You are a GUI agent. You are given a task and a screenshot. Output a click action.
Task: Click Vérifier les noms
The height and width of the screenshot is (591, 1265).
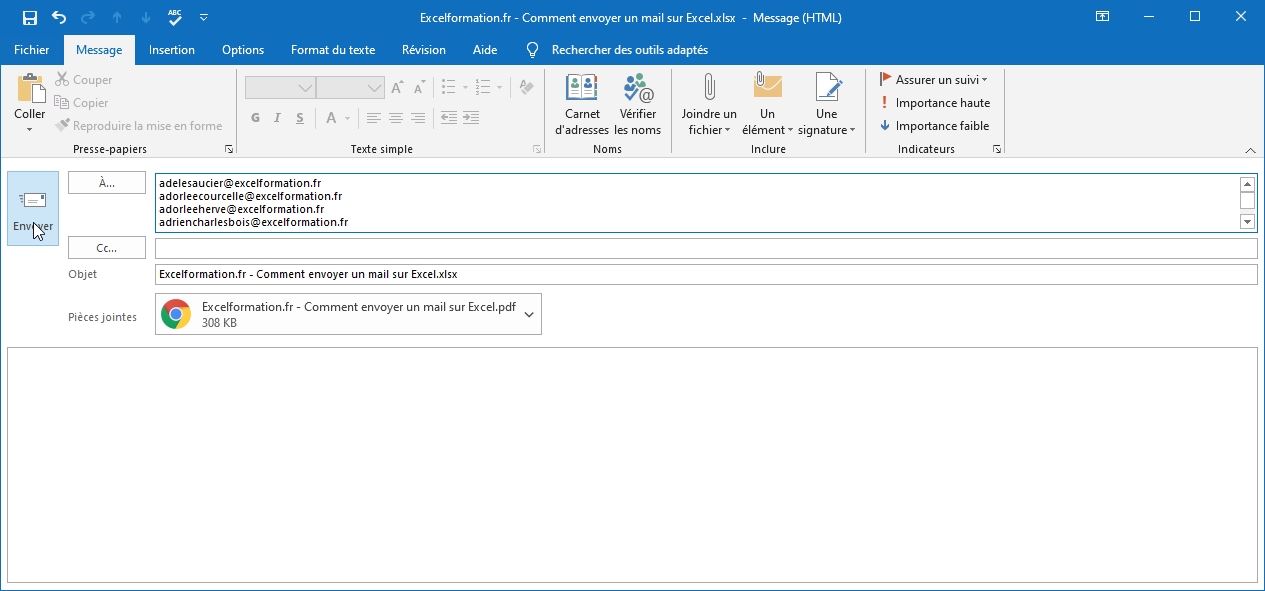638,104
